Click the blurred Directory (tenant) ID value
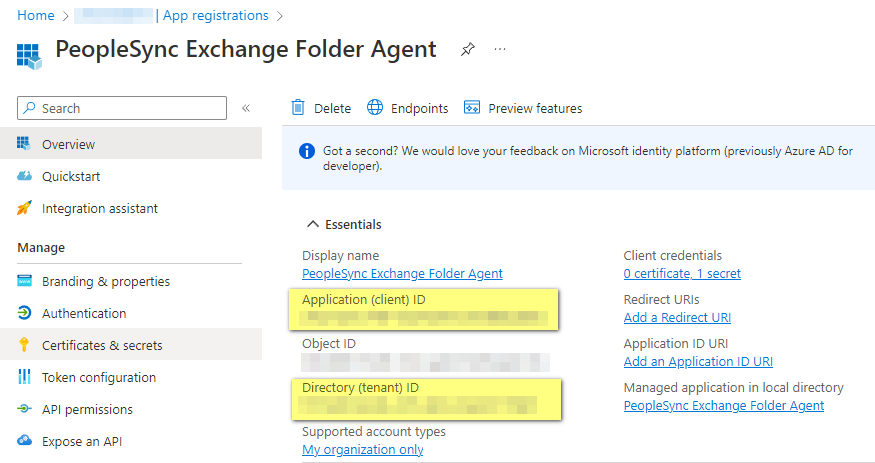 (x=419, y=405)
